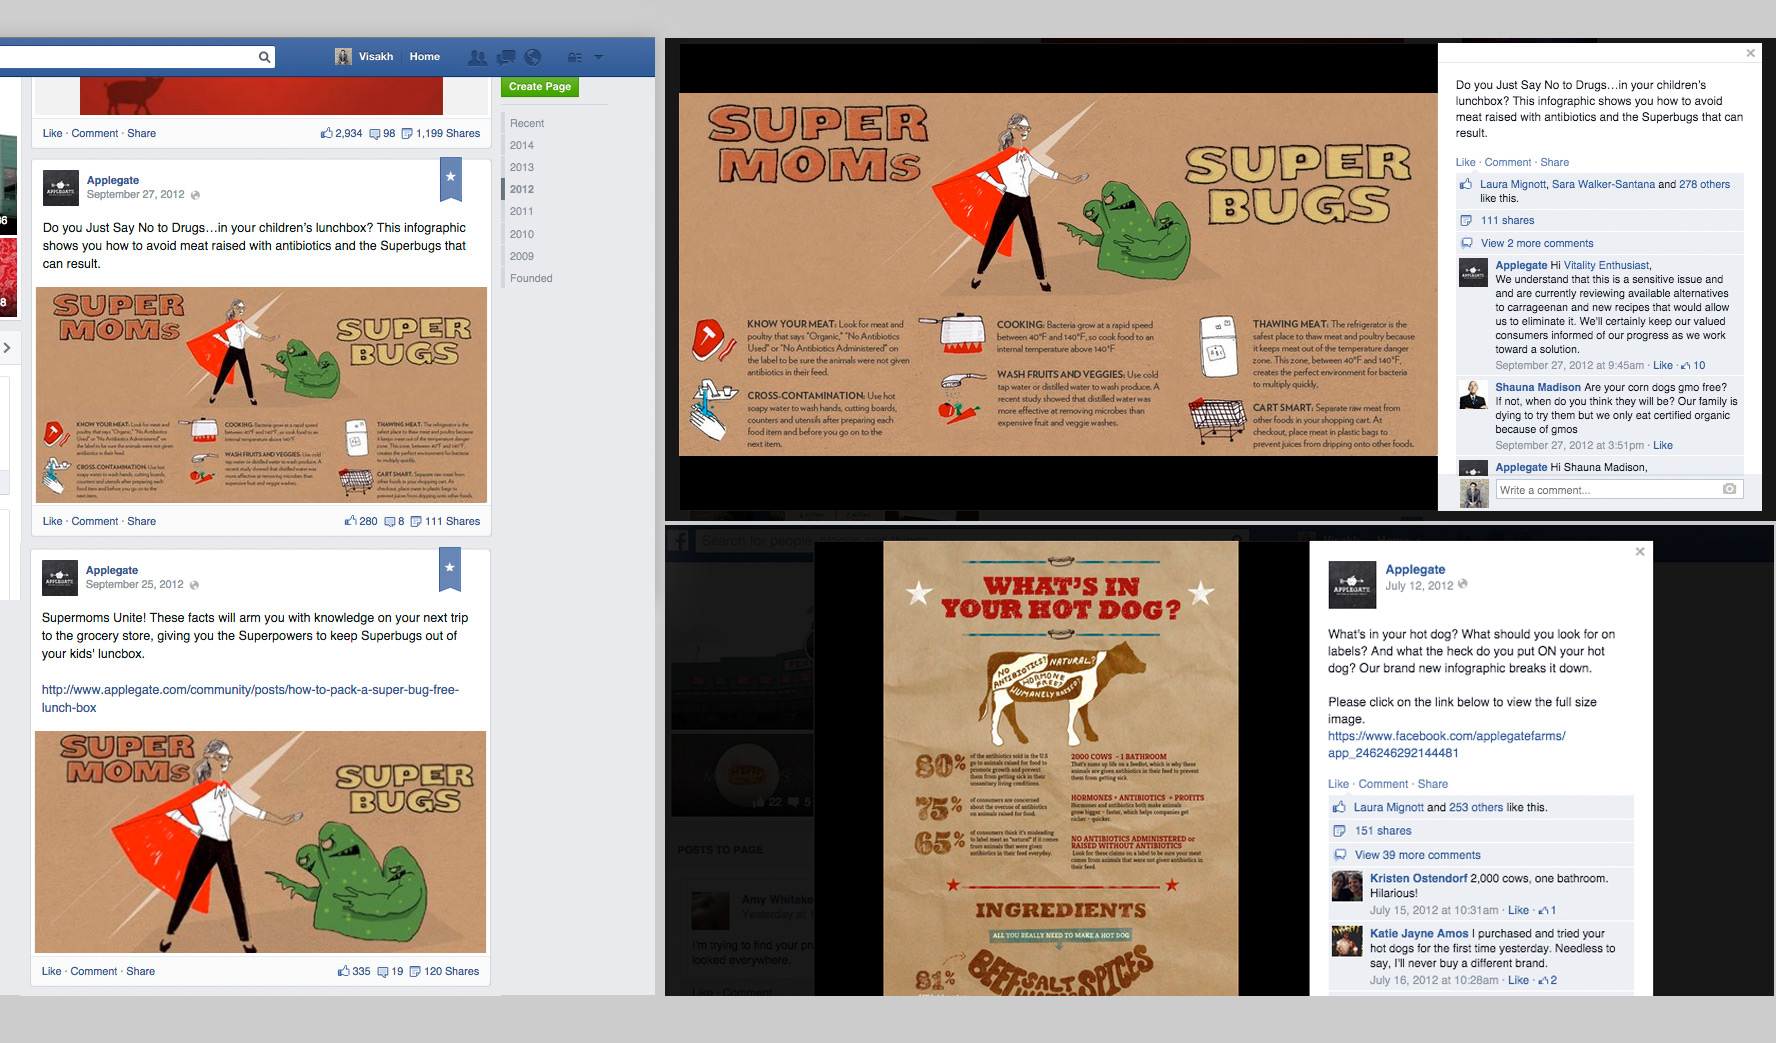Expand View 39 more comments
This screenshot has height=1043, width=1776.
point(1417,855)
